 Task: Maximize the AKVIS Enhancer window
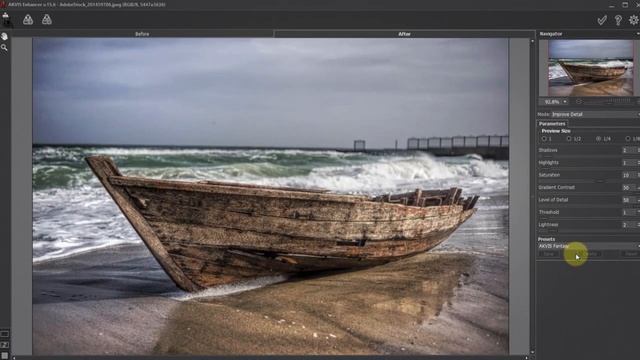[x=625, y=5]
